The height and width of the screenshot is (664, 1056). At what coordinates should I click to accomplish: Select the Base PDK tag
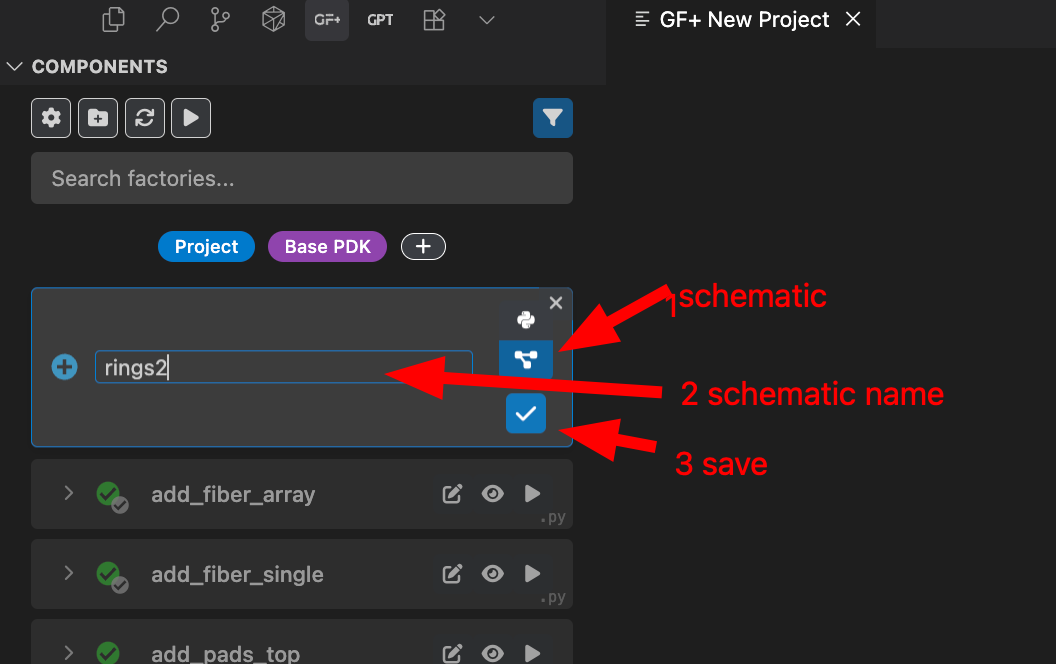[x=327, y=247]
